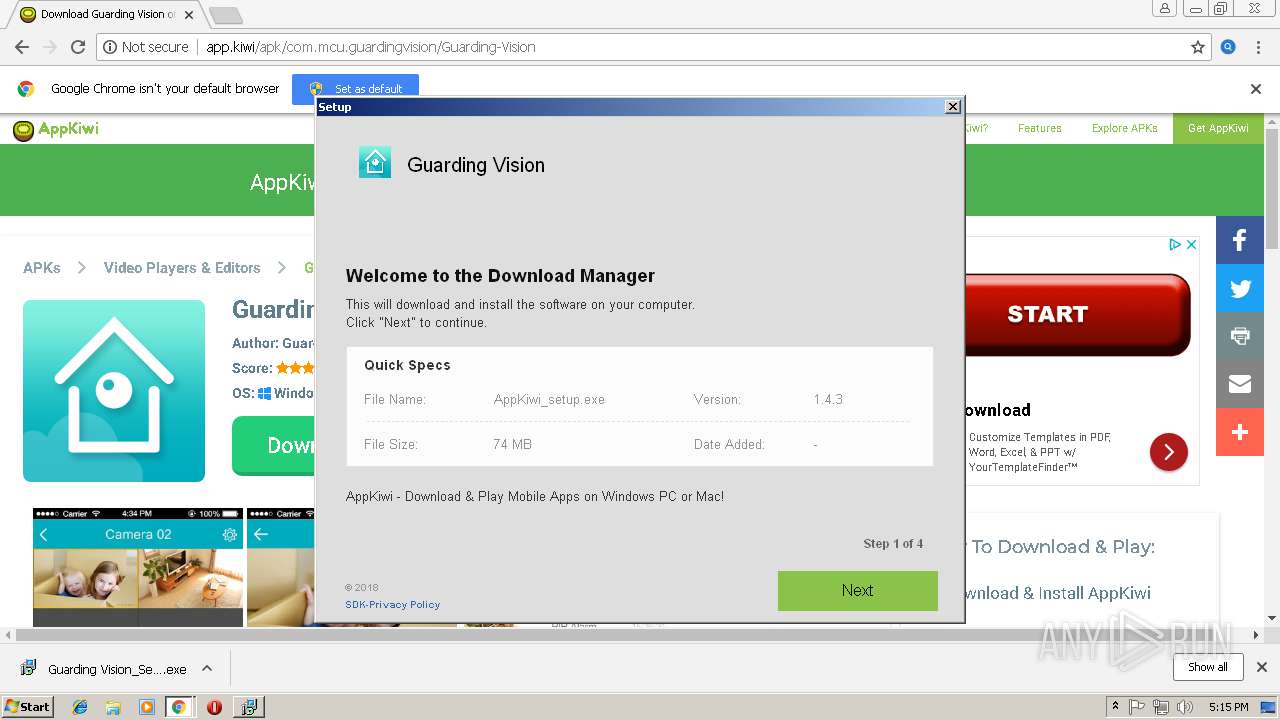Open Windows Explorer from taskbar
The width and height of the screenshot is (1280, 720).
[113, 707]
